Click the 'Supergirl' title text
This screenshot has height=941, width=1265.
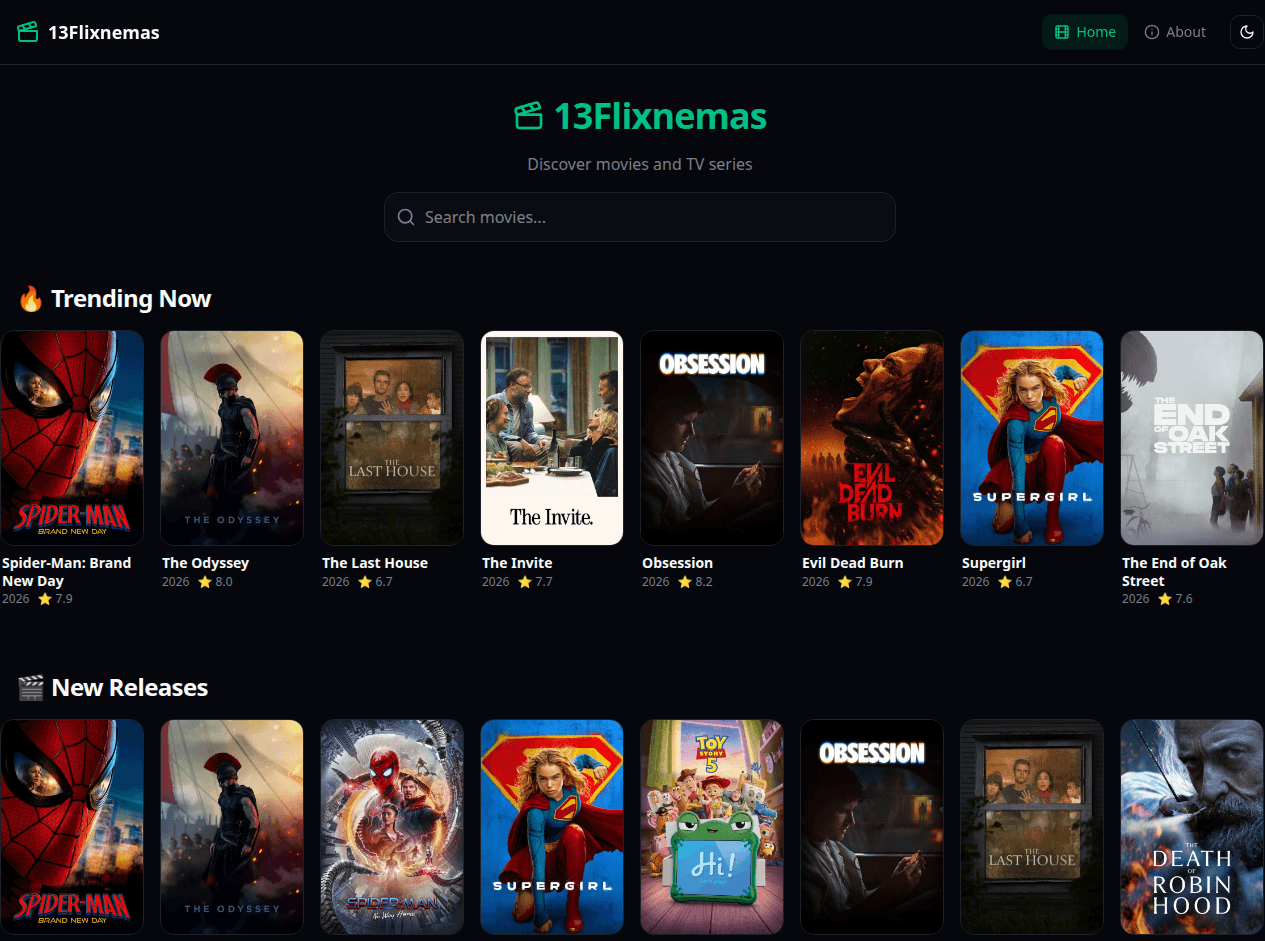pos(994,563)
